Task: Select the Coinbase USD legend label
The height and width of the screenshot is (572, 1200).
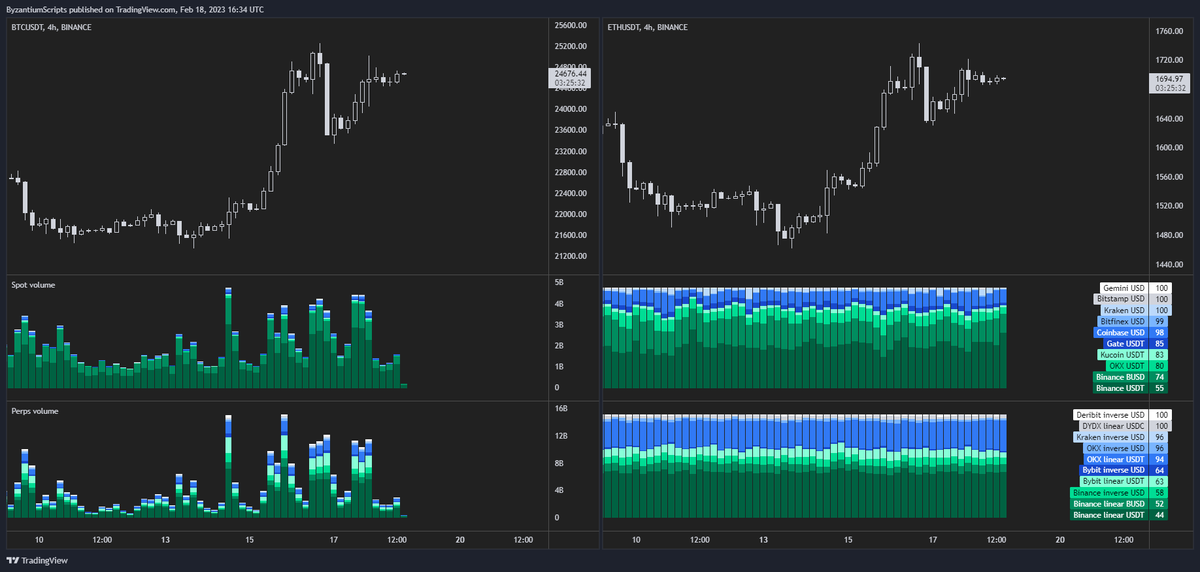Action: point(1120,332)
